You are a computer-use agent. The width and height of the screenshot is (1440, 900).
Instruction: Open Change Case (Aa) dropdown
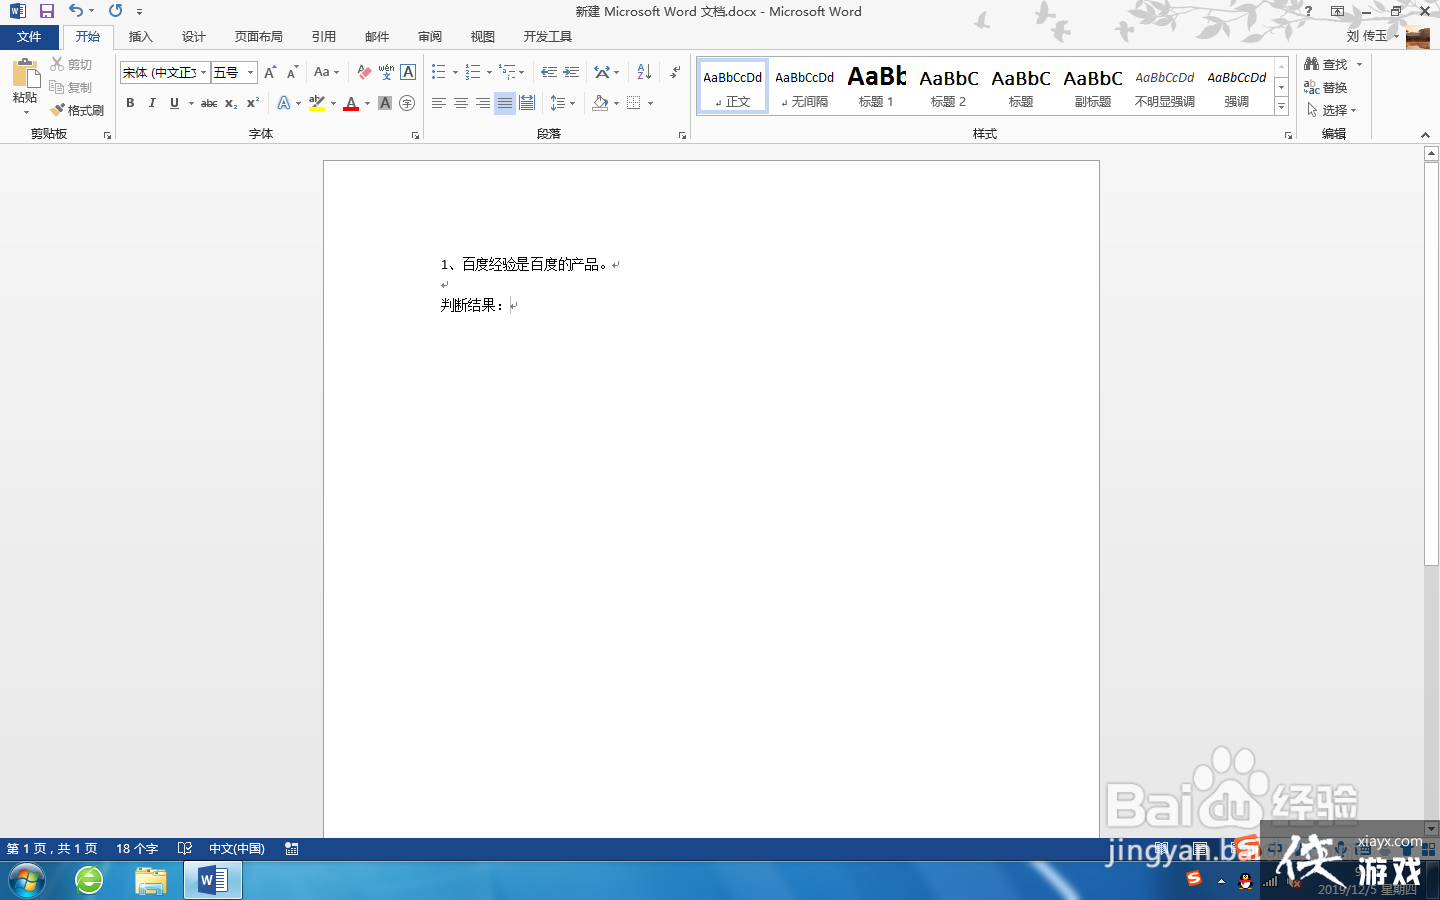pos(326,72)
